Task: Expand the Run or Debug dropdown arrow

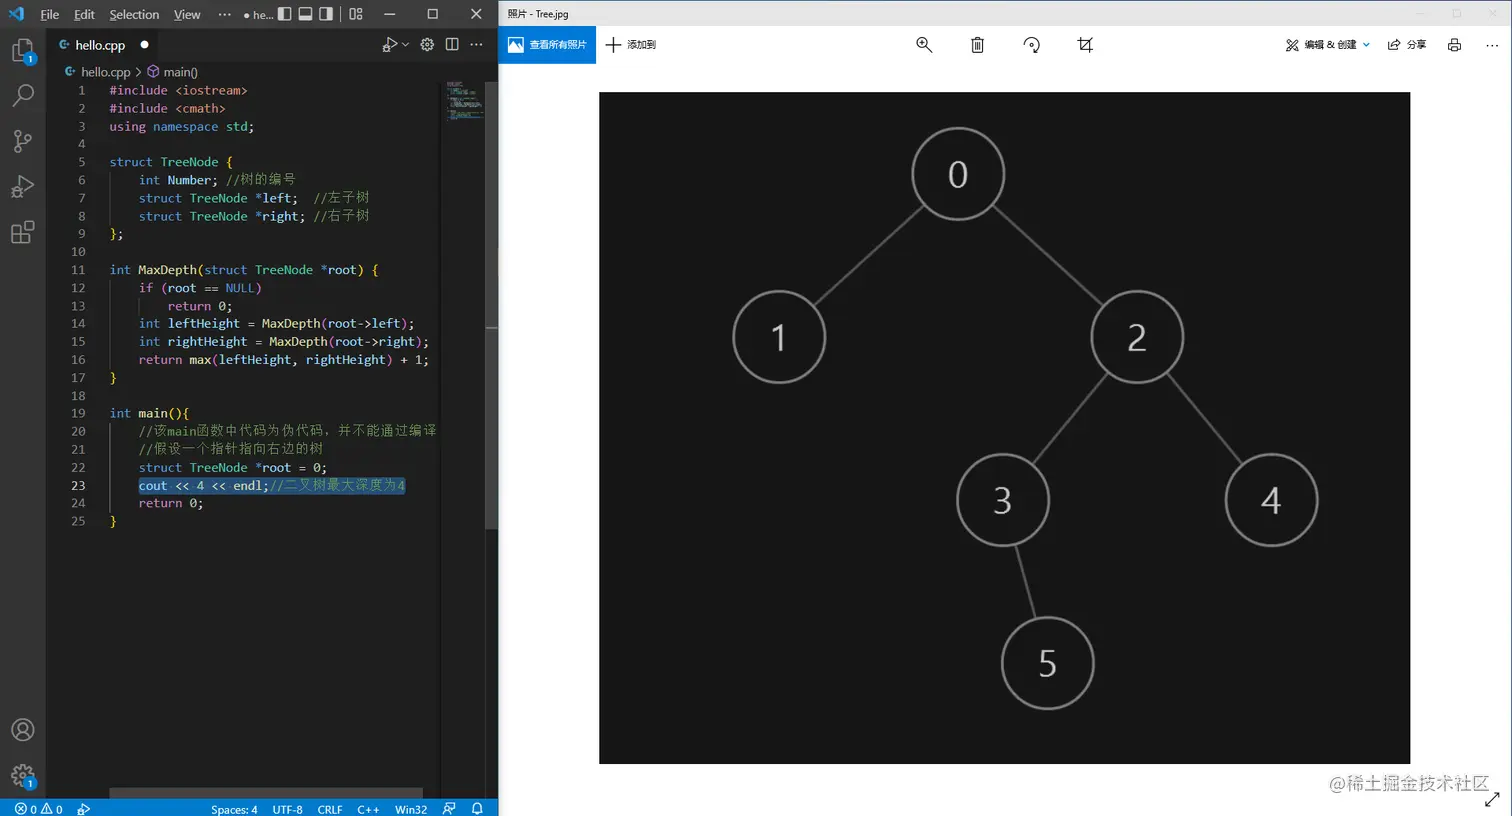Action: tap(405, 44)
